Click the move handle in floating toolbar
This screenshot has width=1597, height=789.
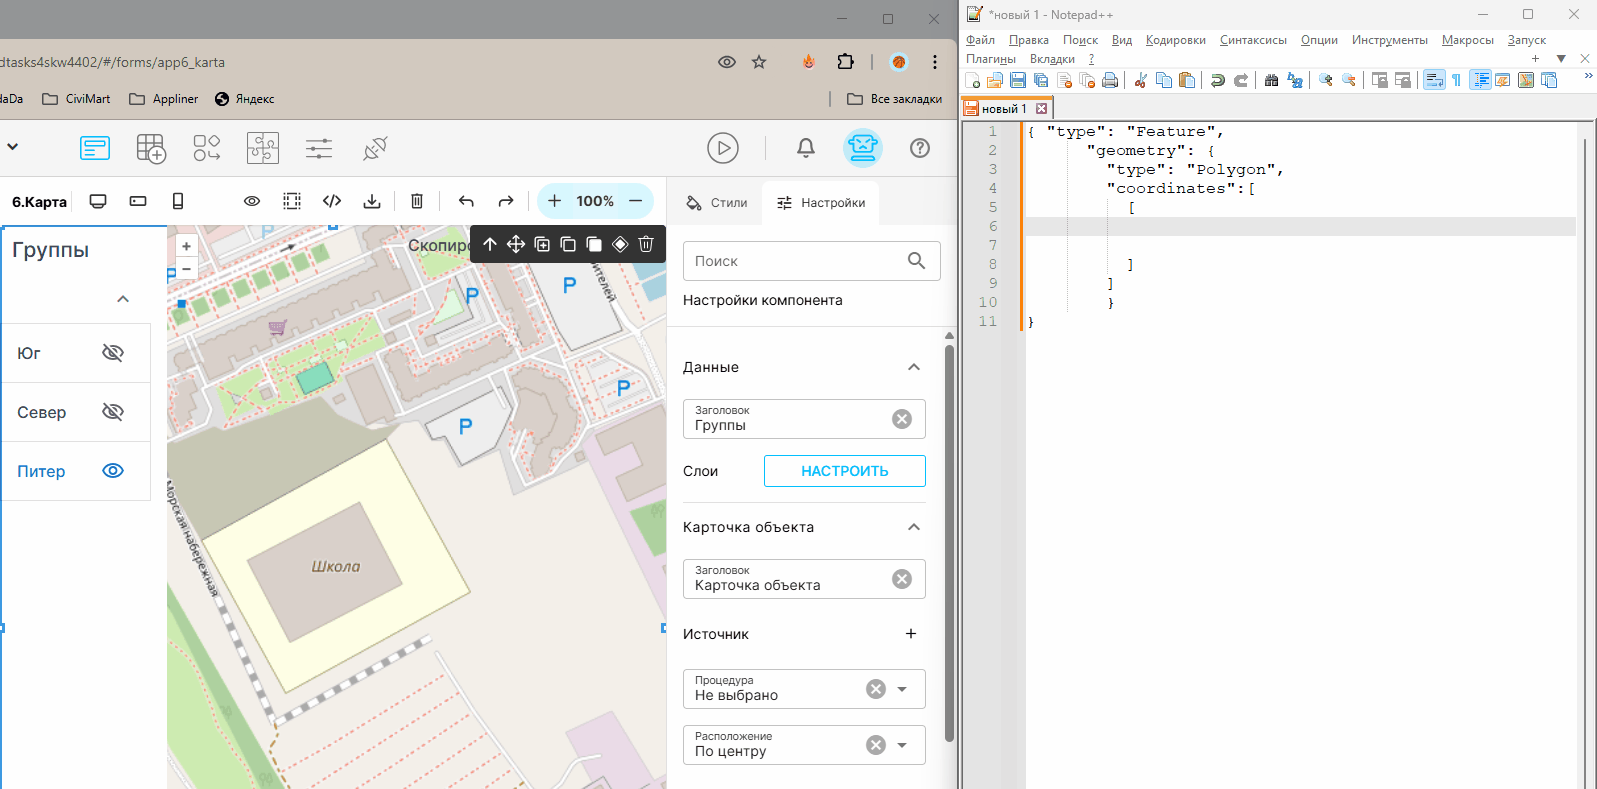click(x=516, y=244)
